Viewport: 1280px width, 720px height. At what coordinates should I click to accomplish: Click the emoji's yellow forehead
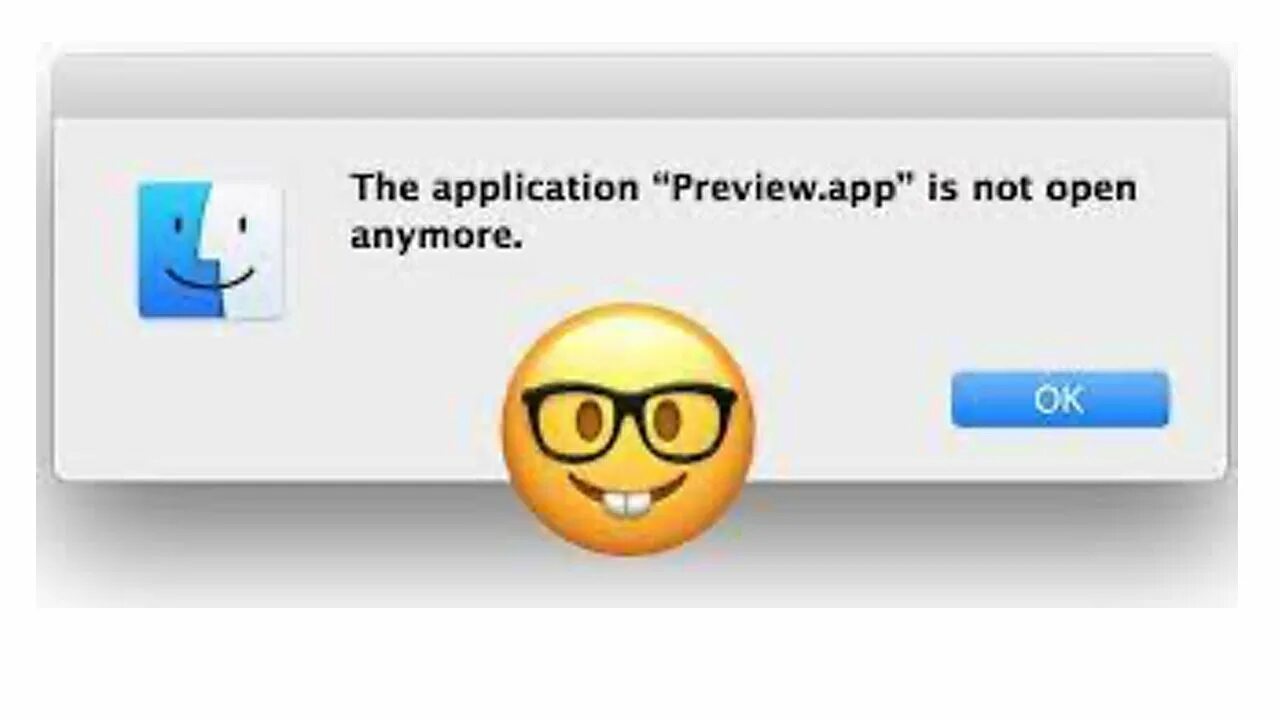point(629,345)
